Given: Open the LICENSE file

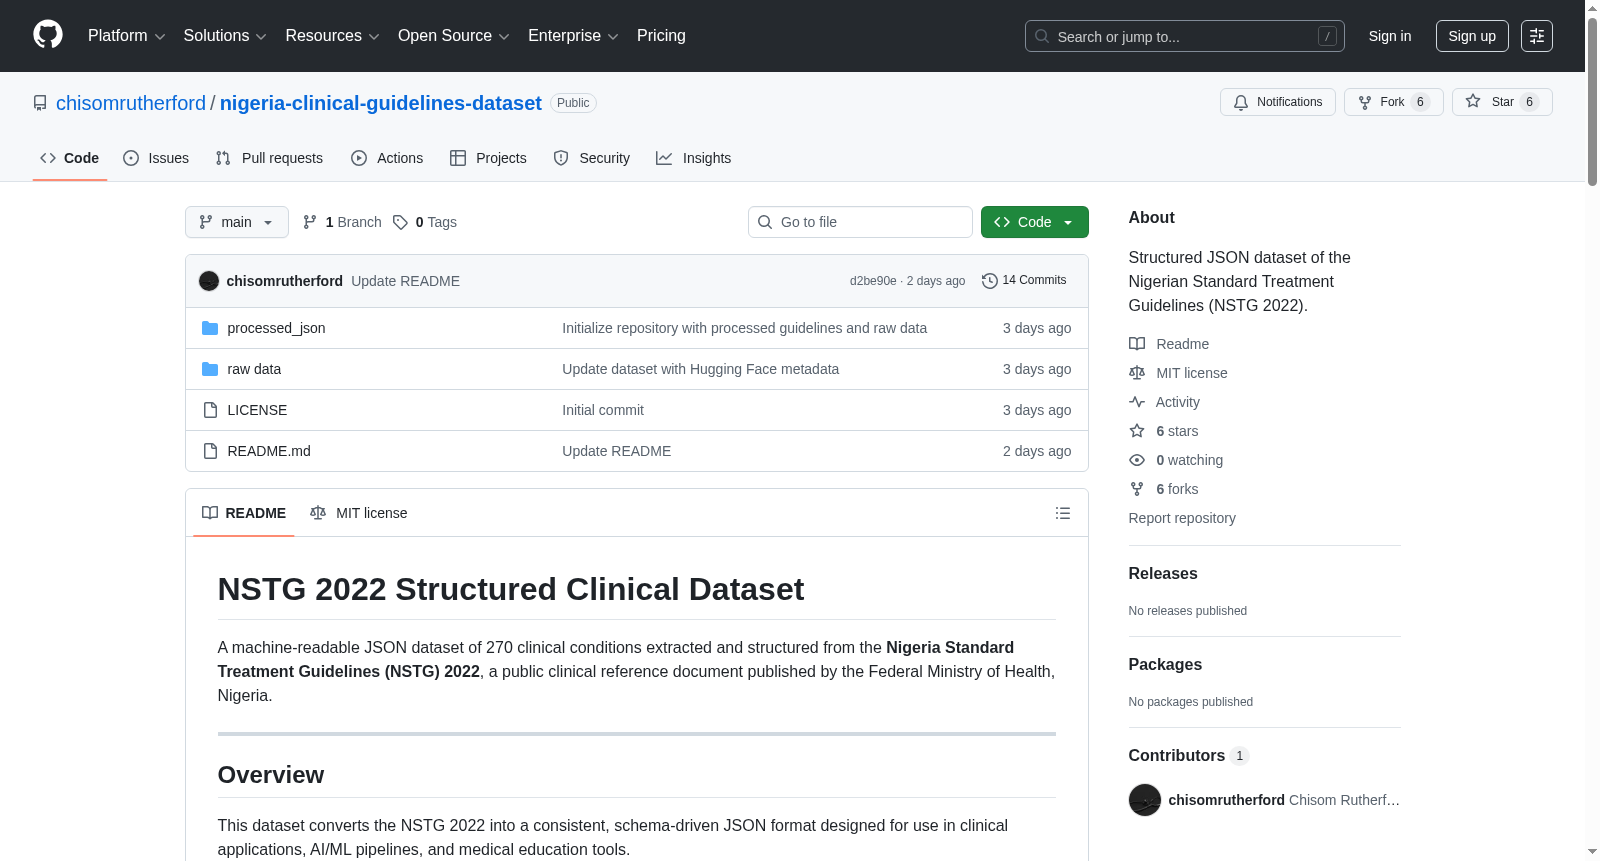Looking at the screenshot, I should (257, 410).
